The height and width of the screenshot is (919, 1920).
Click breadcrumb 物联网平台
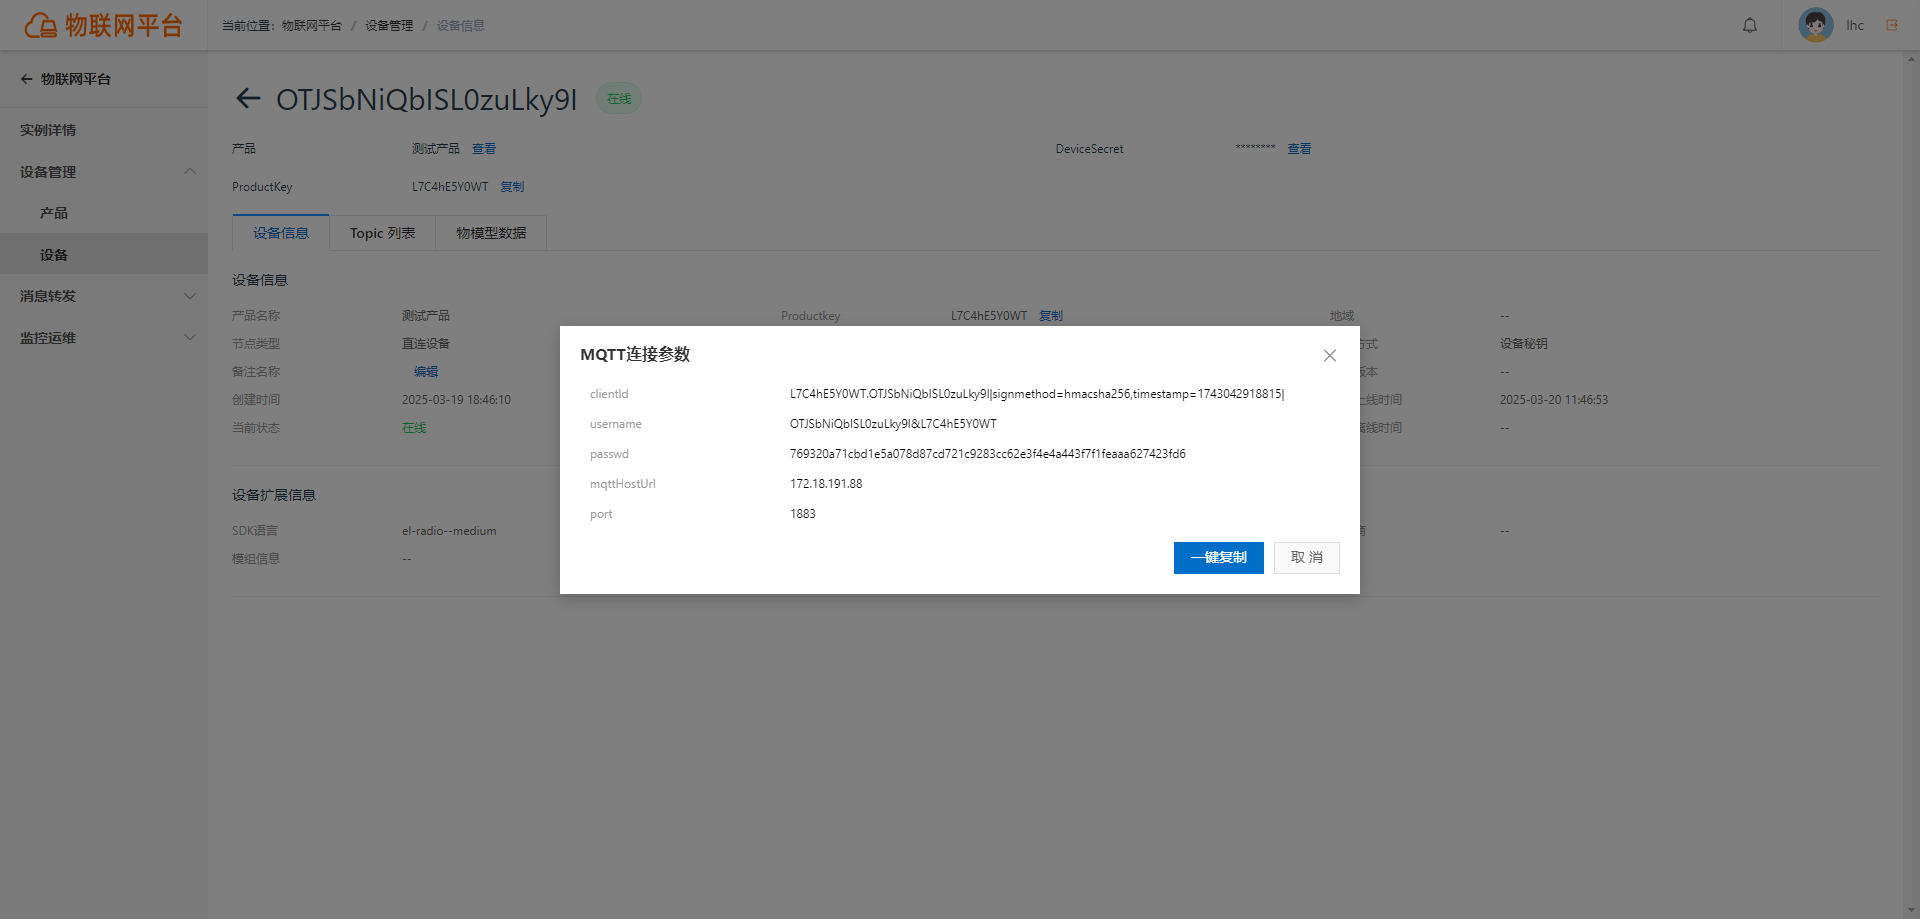tap(311, 26)
